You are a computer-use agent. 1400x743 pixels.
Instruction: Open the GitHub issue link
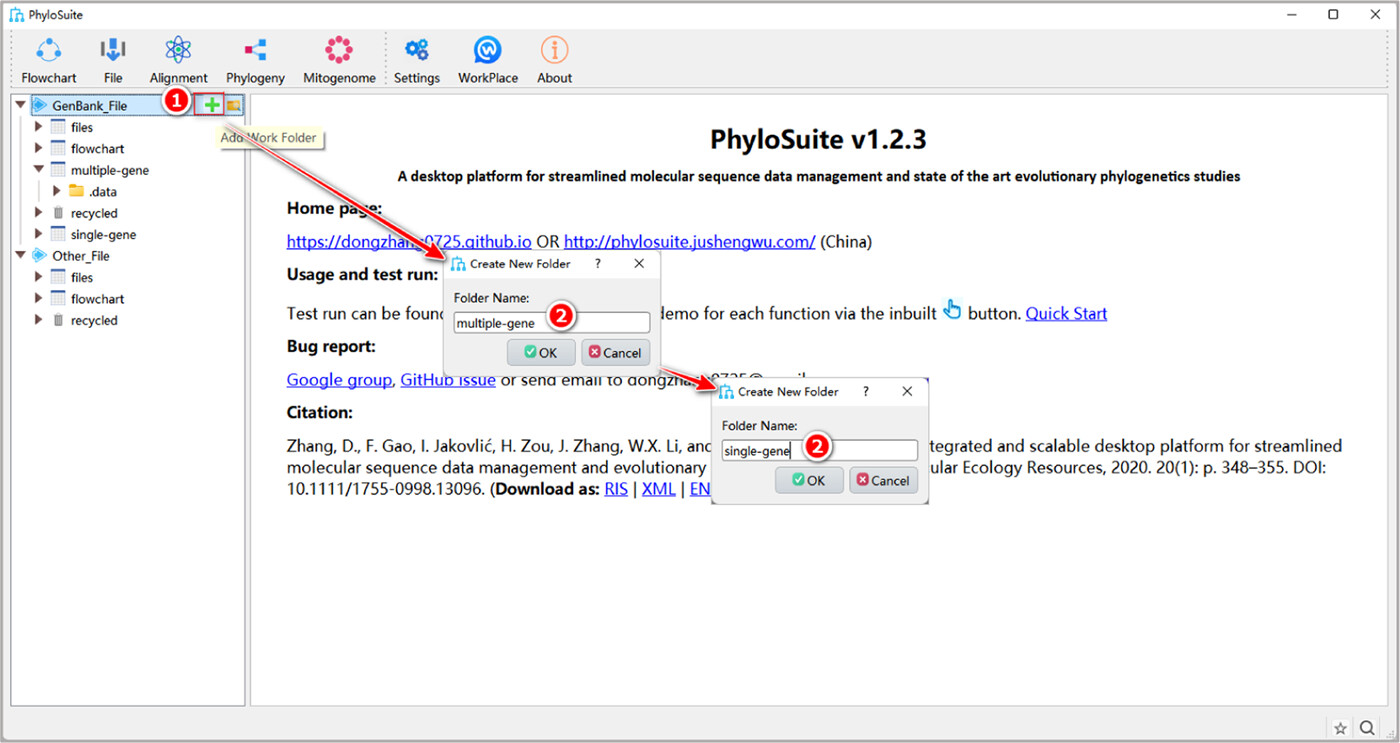pos(448,380)
